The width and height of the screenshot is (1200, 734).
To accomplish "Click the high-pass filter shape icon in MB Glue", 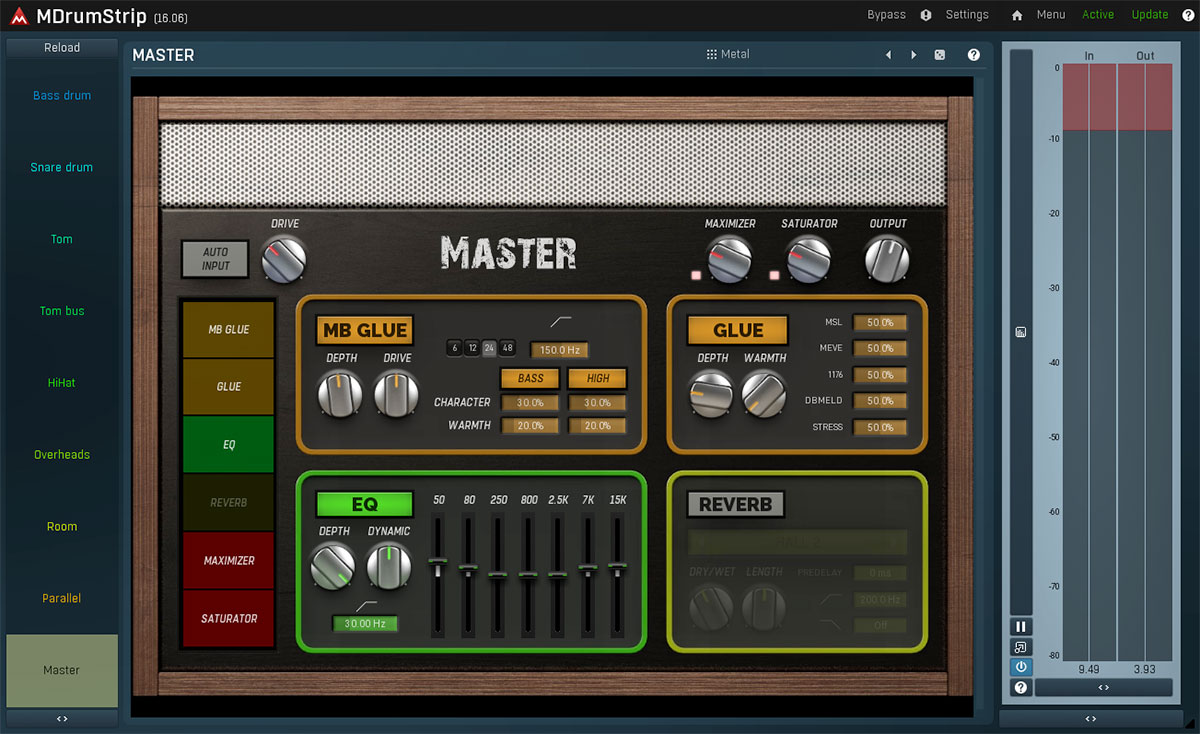I will (x=560, y=321).
